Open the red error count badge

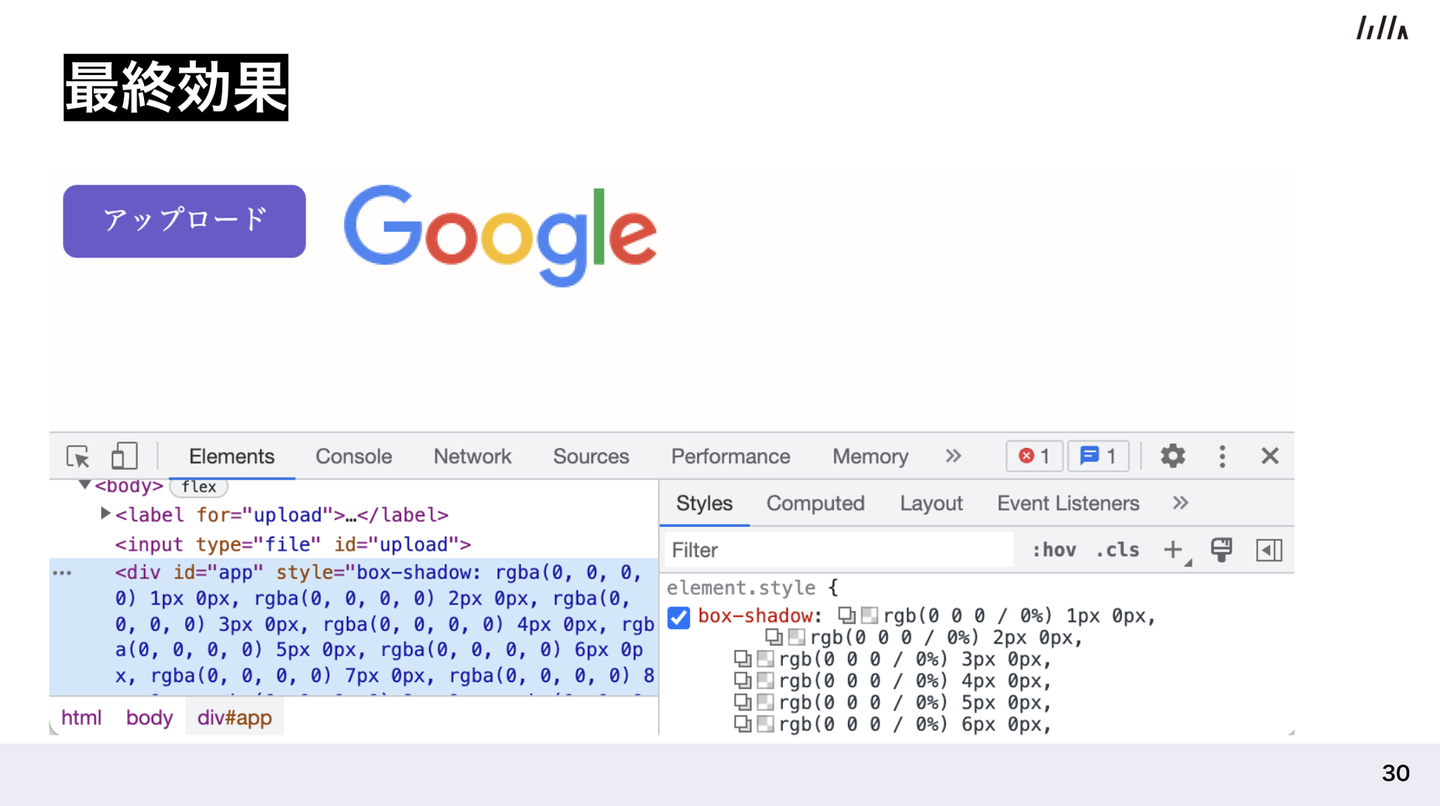click(x=1034, y=456)
